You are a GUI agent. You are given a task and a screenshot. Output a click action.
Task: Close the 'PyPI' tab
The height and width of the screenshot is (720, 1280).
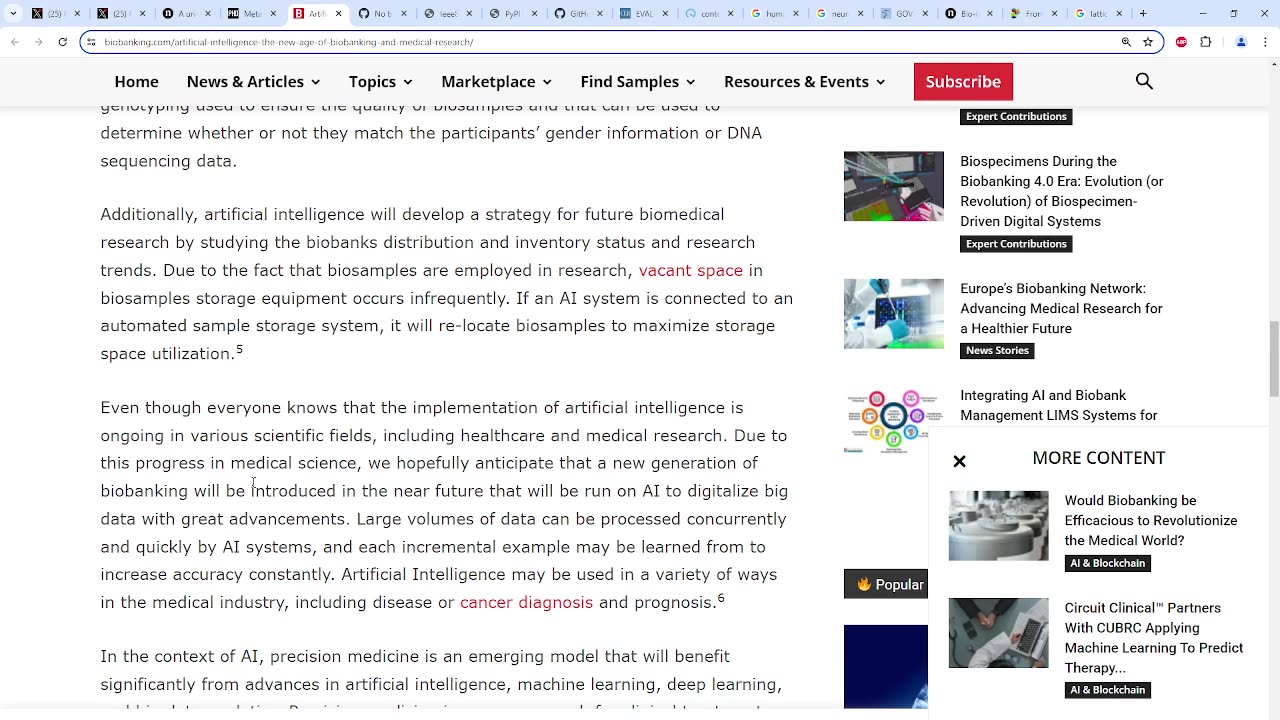coord(533,14)
